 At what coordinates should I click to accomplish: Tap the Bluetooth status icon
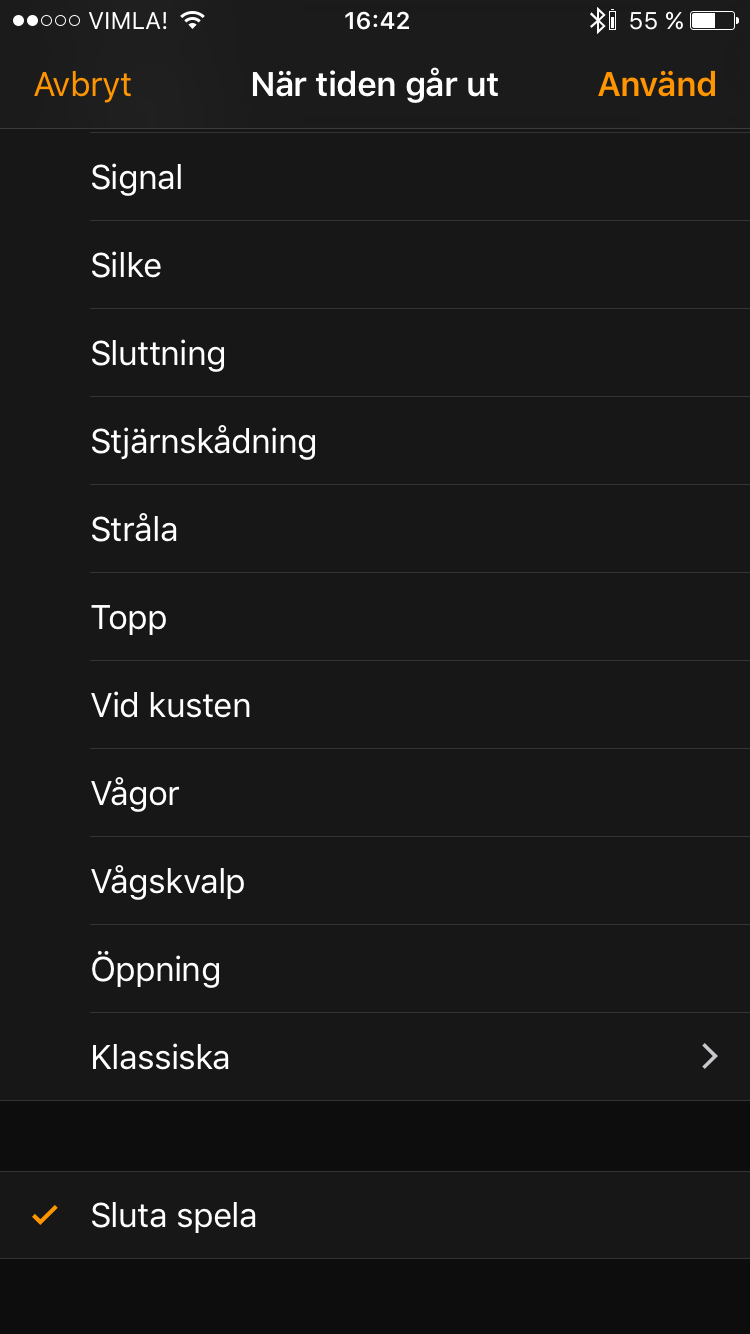tap(598, 21)
